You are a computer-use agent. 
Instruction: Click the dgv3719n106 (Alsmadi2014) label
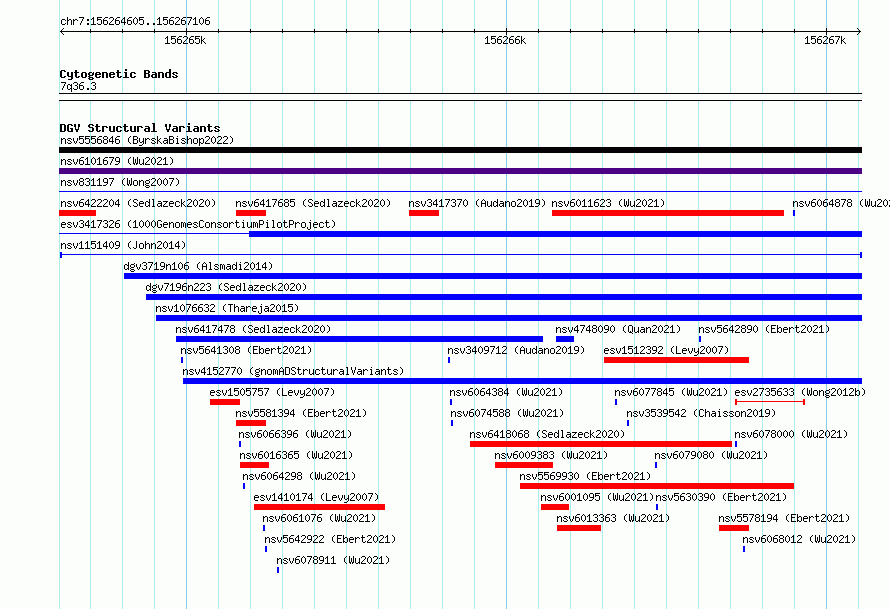pyautogui.click(x=198, y=266)
